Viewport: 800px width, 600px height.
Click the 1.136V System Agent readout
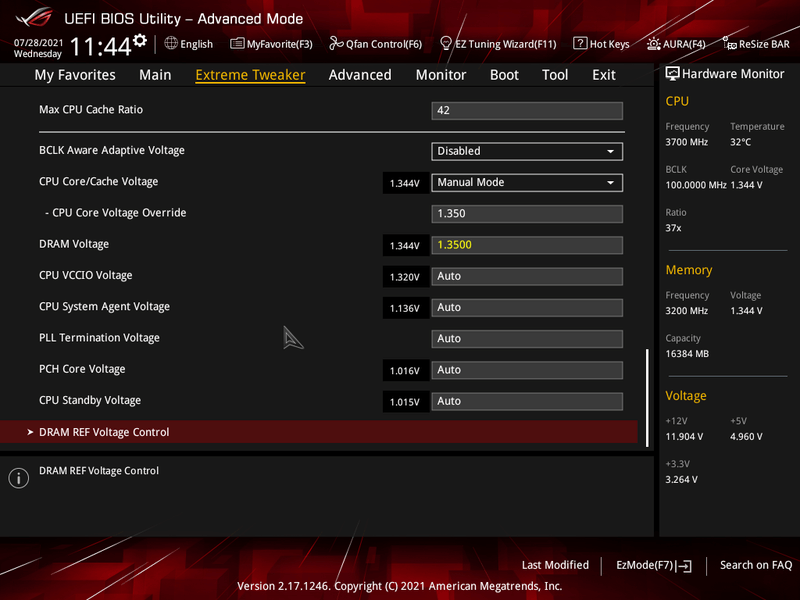point(405,308)
